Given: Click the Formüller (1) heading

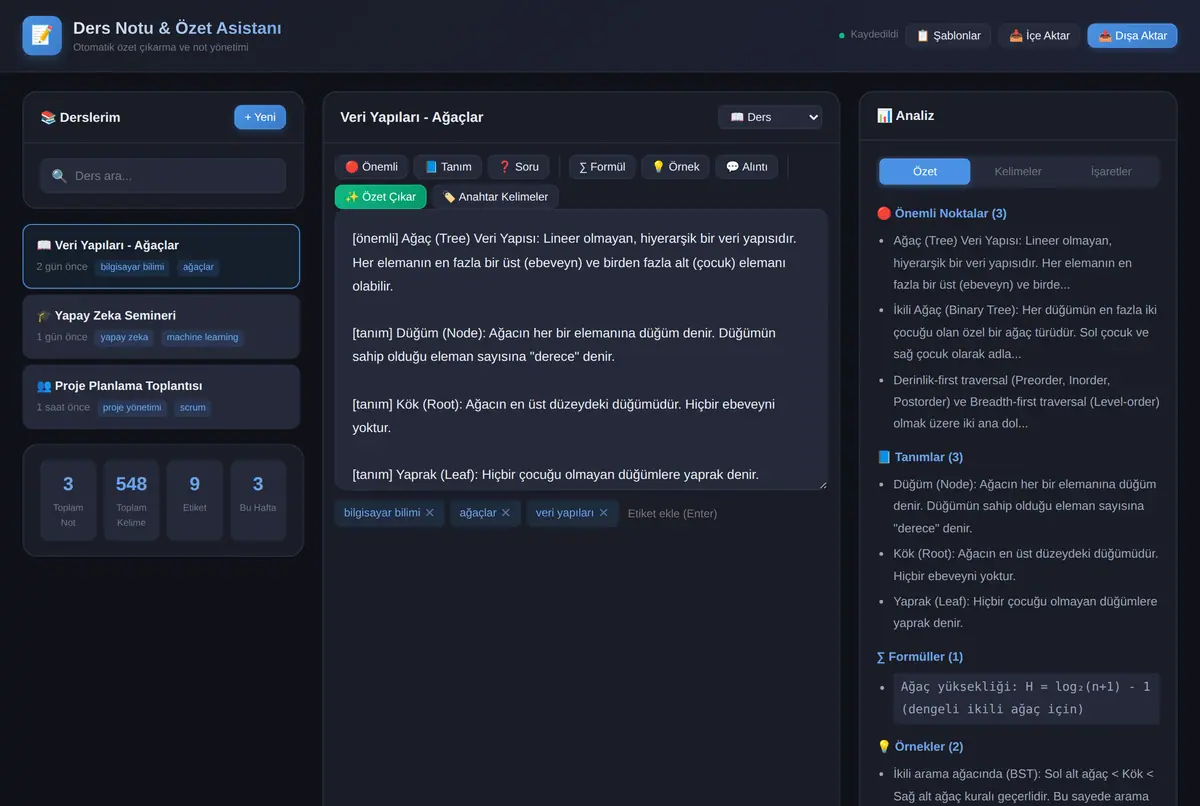Looking at the screenshot, I should (x=920, y=657).
